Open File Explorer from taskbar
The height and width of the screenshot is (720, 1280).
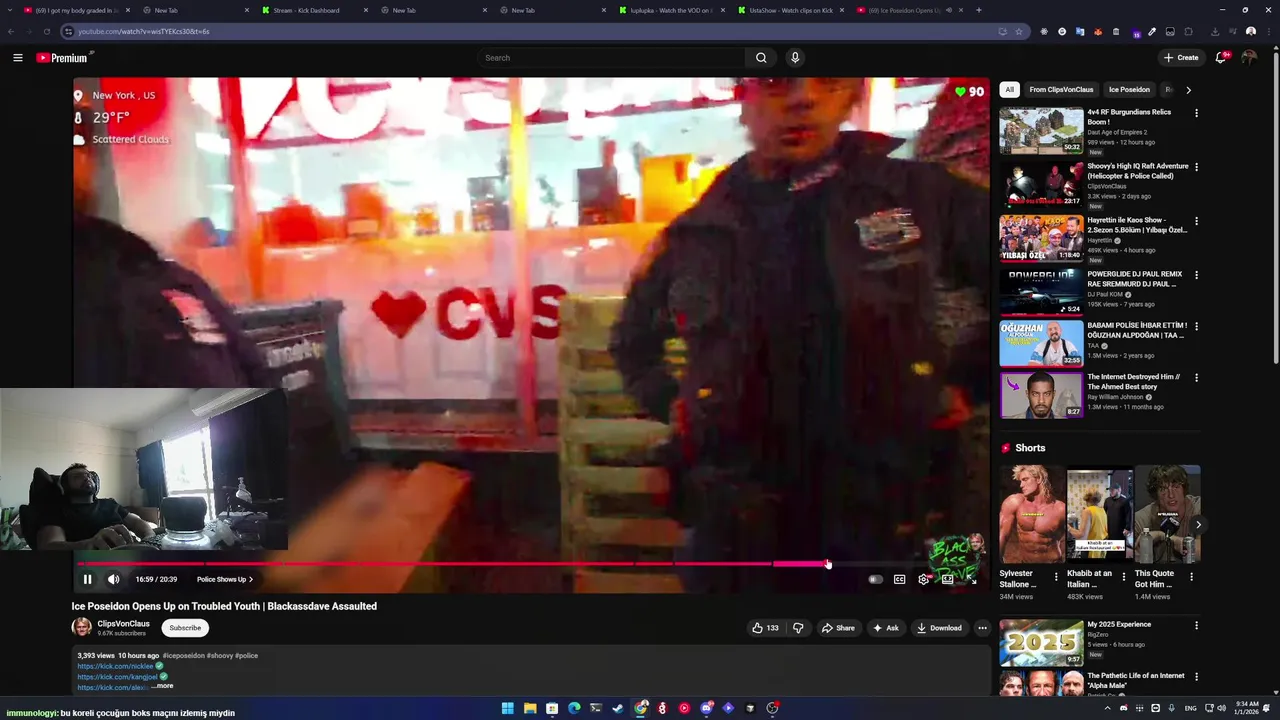(x=530, y=708)
